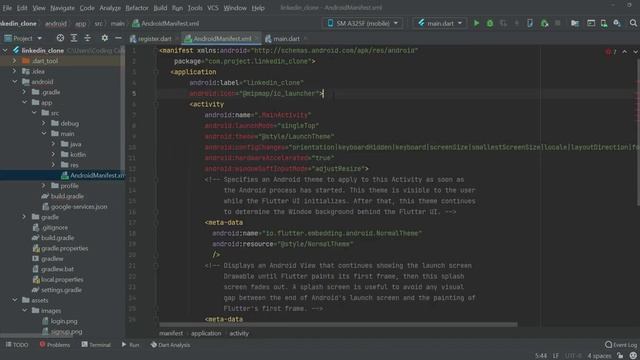The image size is (640, 360).
Task: Open the Run tool window
Action: tap(130, 345)
